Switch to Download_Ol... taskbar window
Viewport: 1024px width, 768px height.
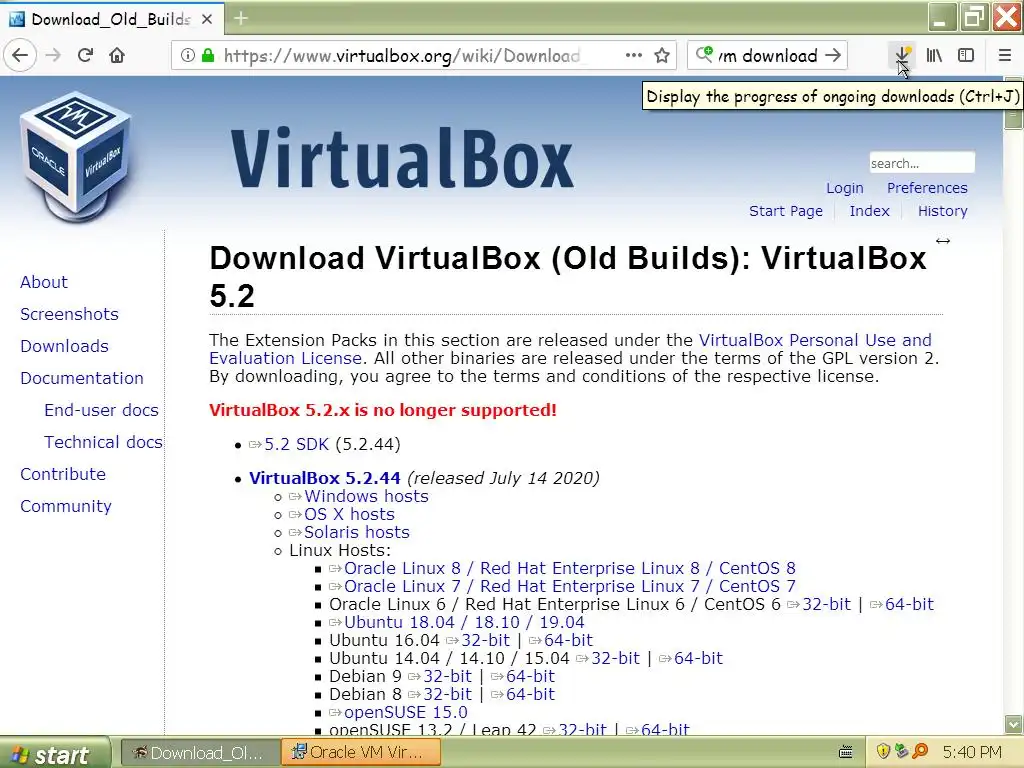tap(199, 753)
